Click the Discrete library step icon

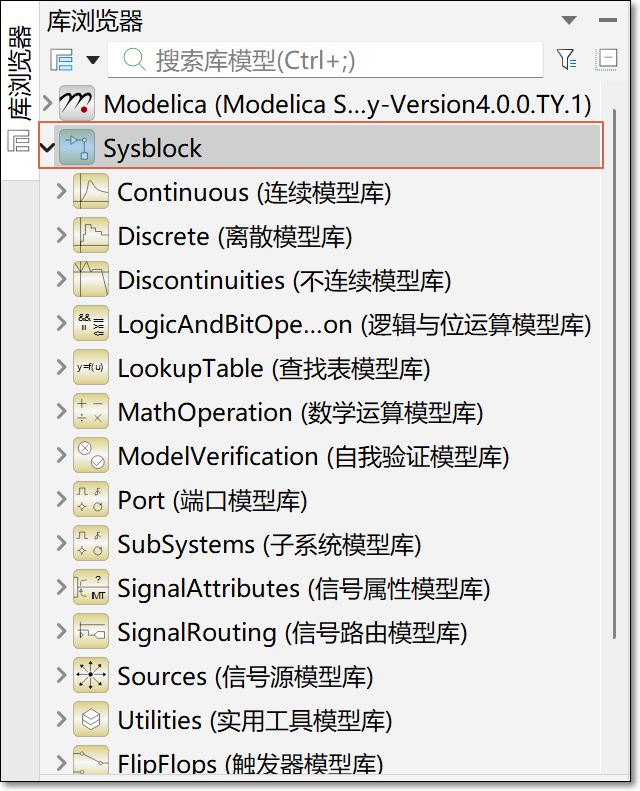pyautogui.click(x=91, y=235)
